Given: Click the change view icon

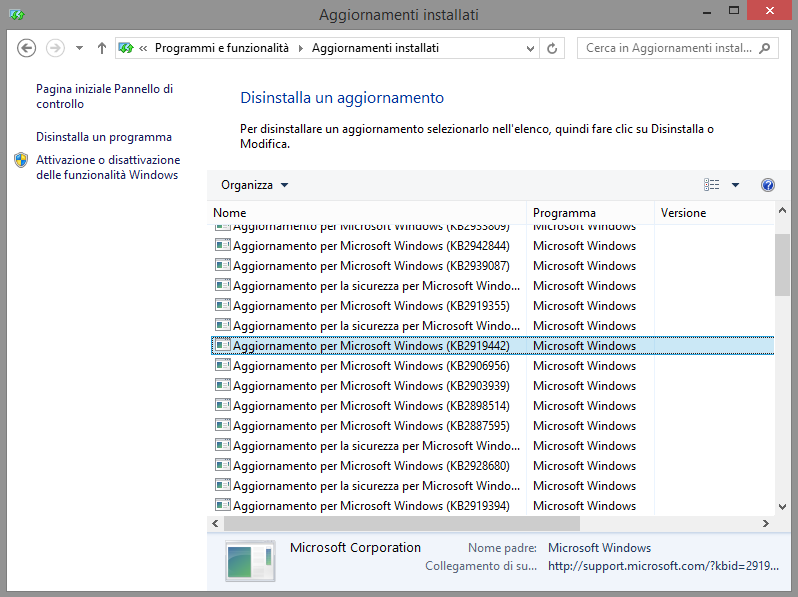Looking at the screenshot, I should coord(711,185).
